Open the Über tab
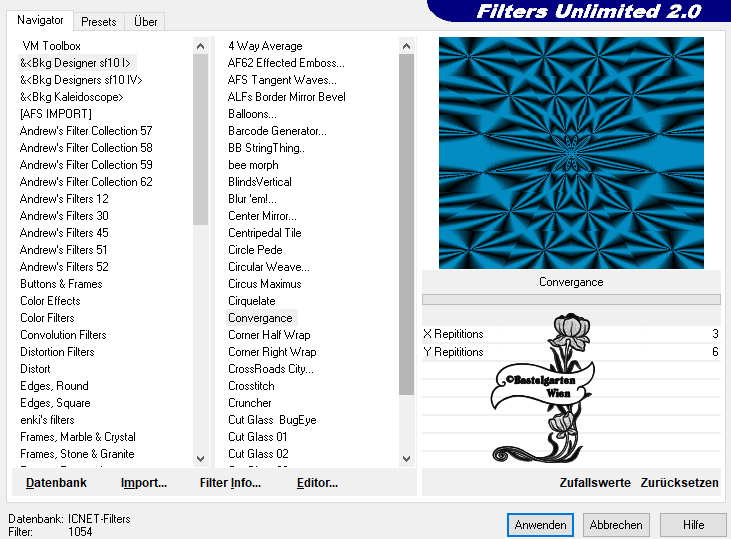Image resolution: width=731 pixels, height=539 pixels. (145, 21)
